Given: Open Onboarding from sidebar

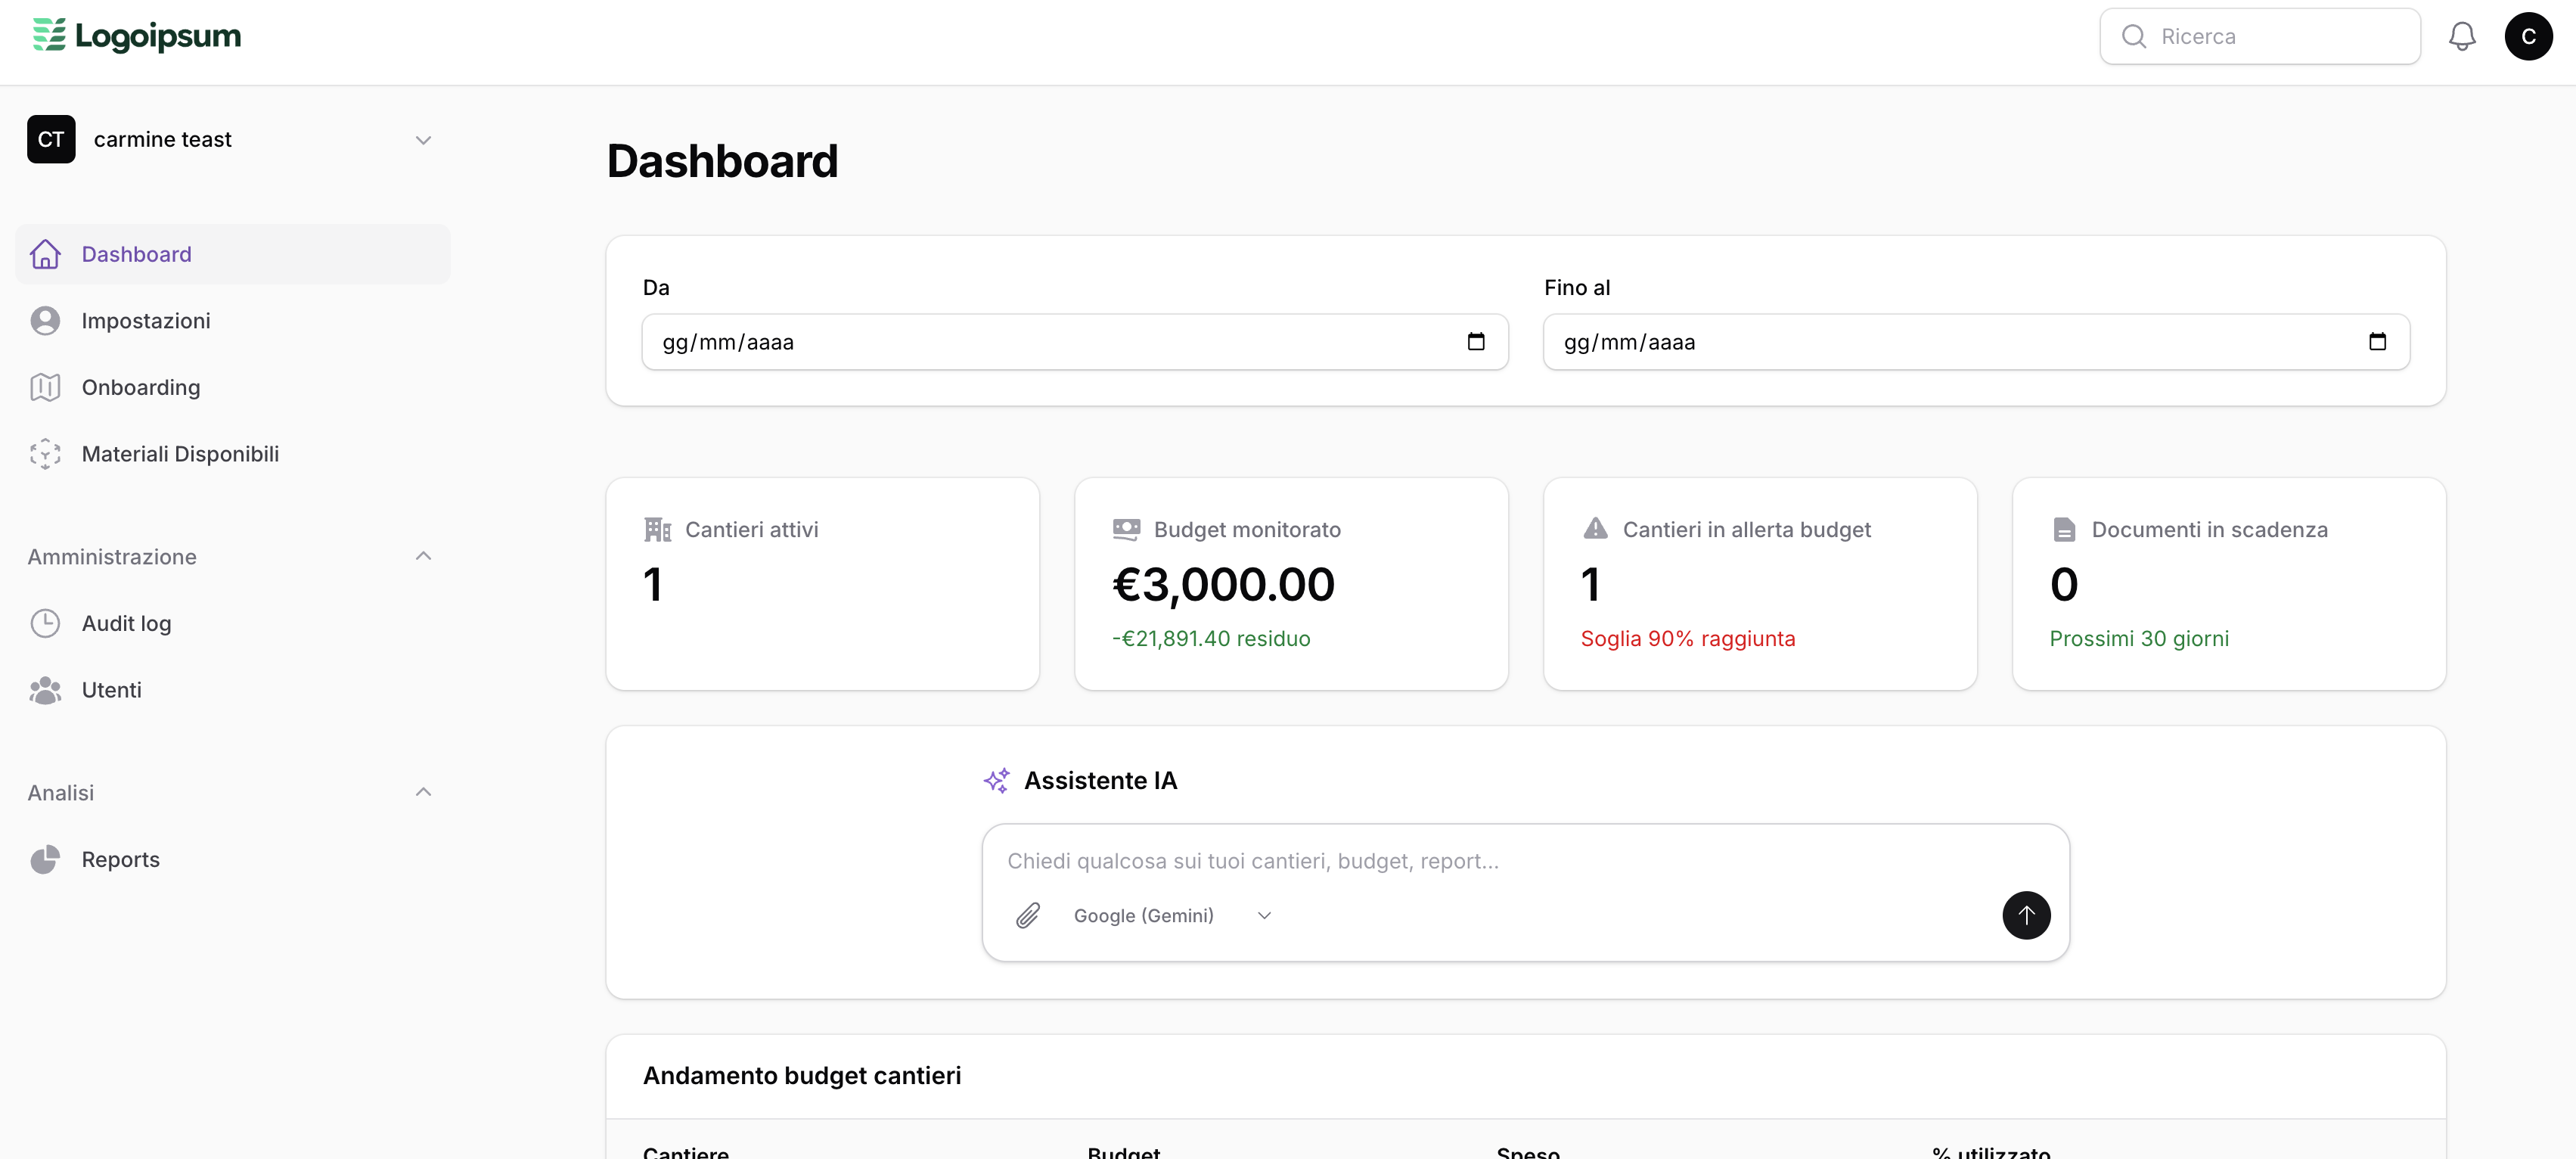Looking at the screenshot, I should pyautogui.click(x=232, y=387).
